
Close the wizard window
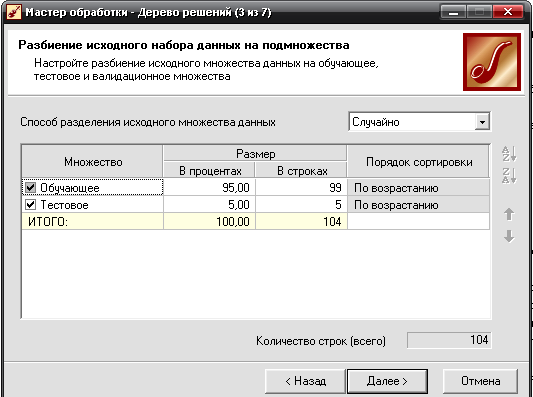pyautogui.click(x=508, y=12)
